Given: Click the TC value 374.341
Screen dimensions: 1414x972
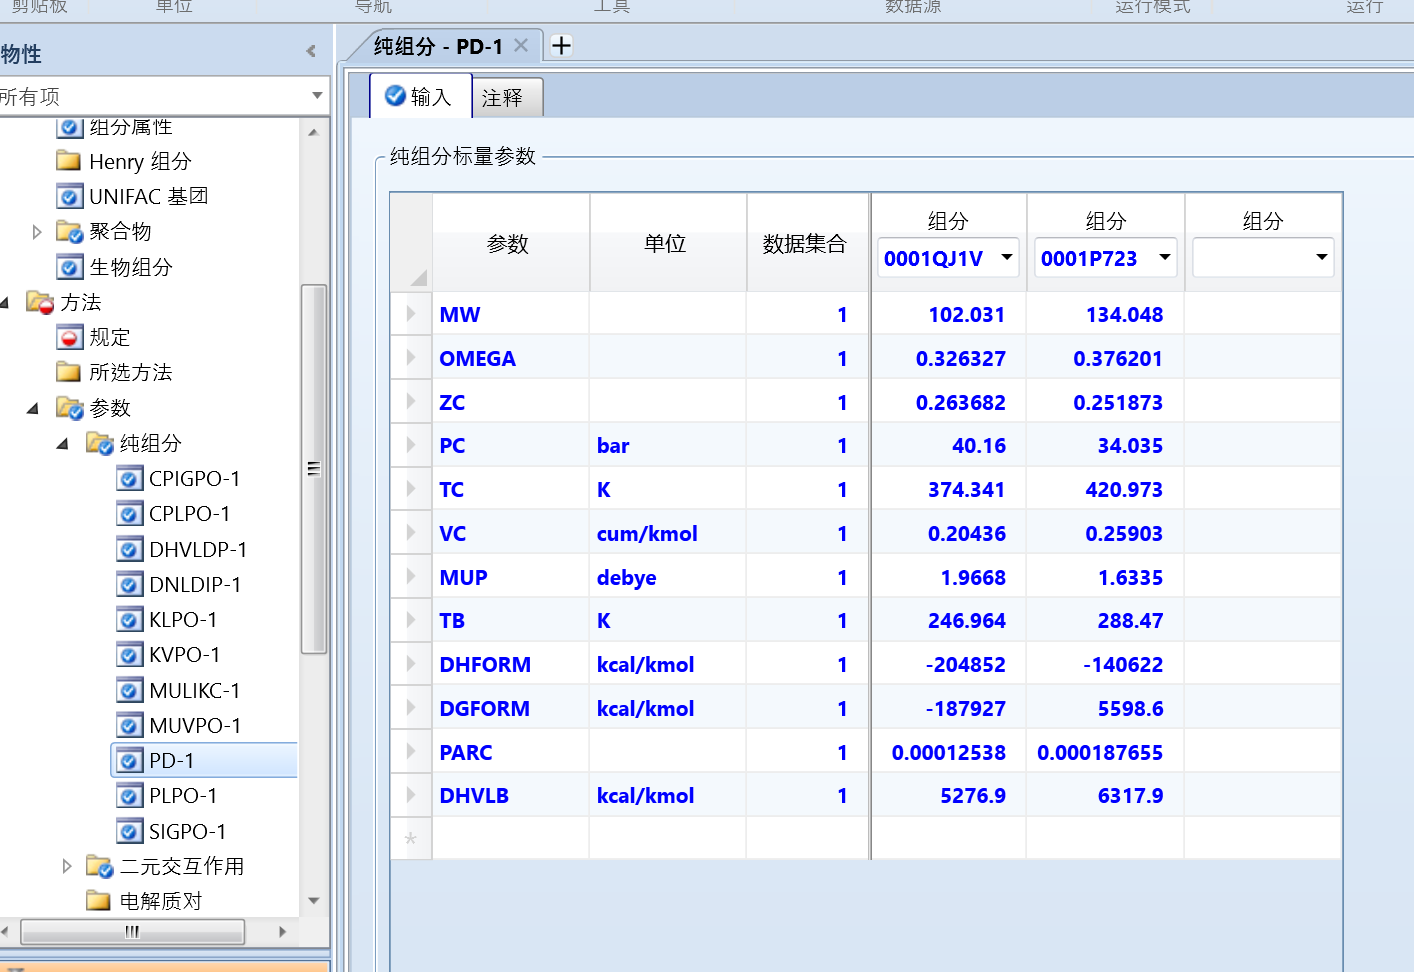Looking at the screenshot, I should 949,490.
